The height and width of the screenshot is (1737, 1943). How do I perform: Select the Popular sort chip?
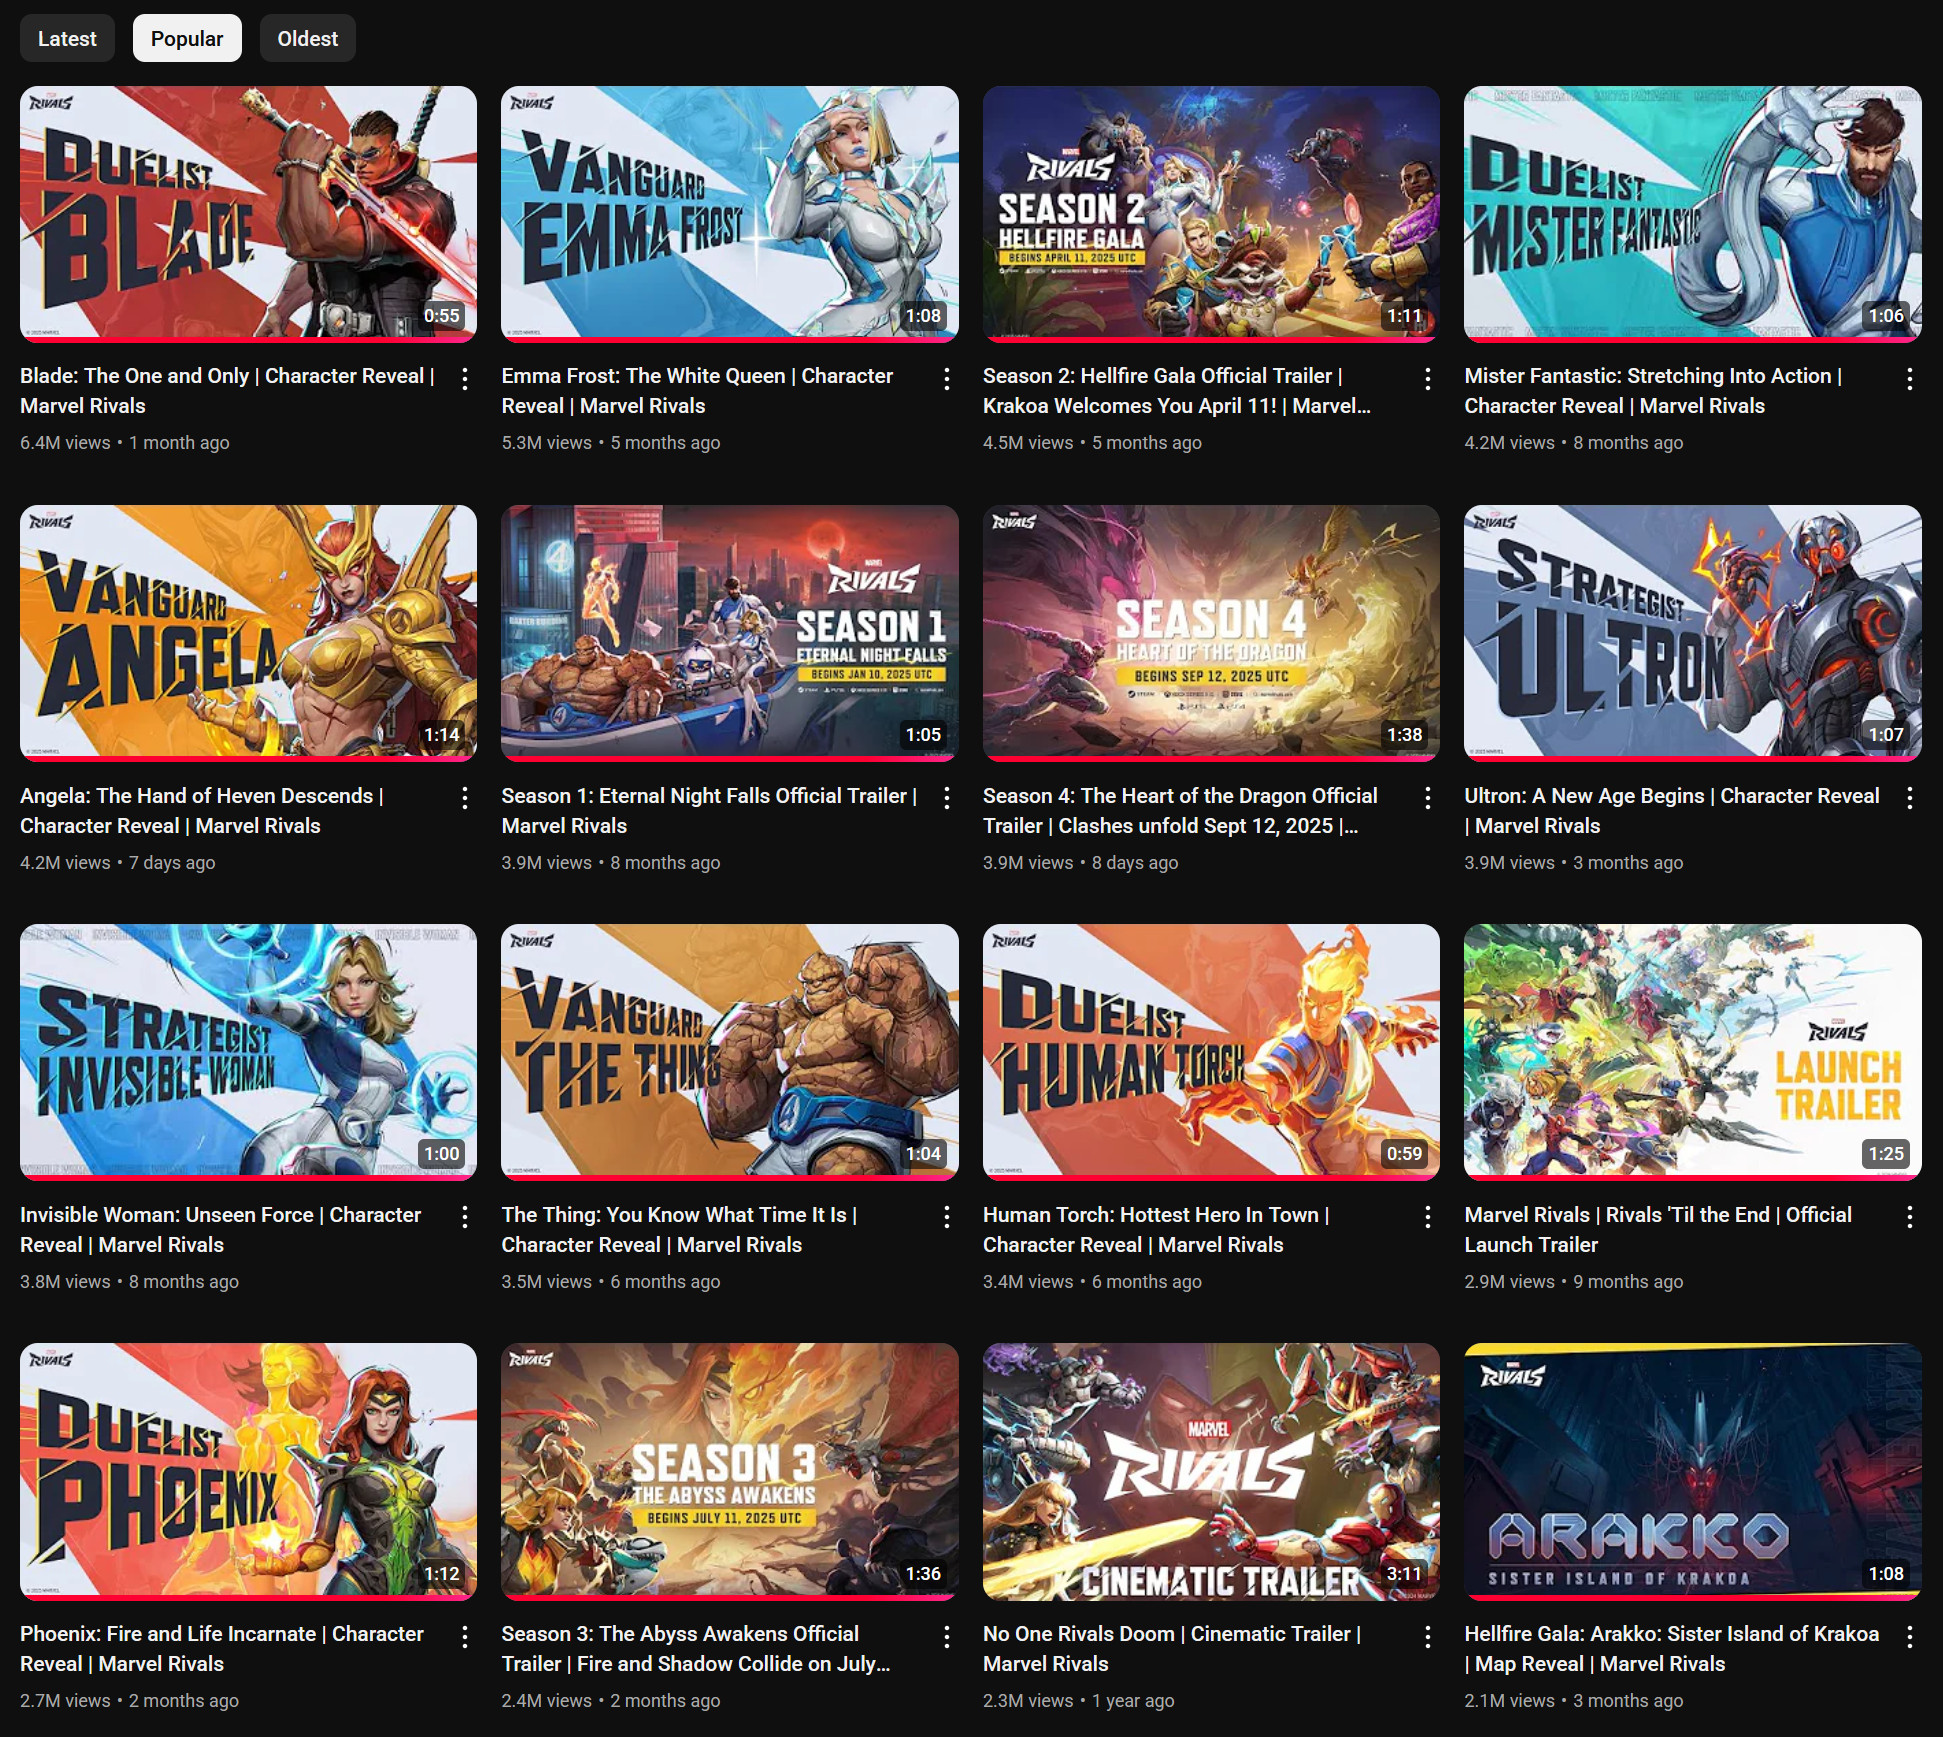click(187, 39)
